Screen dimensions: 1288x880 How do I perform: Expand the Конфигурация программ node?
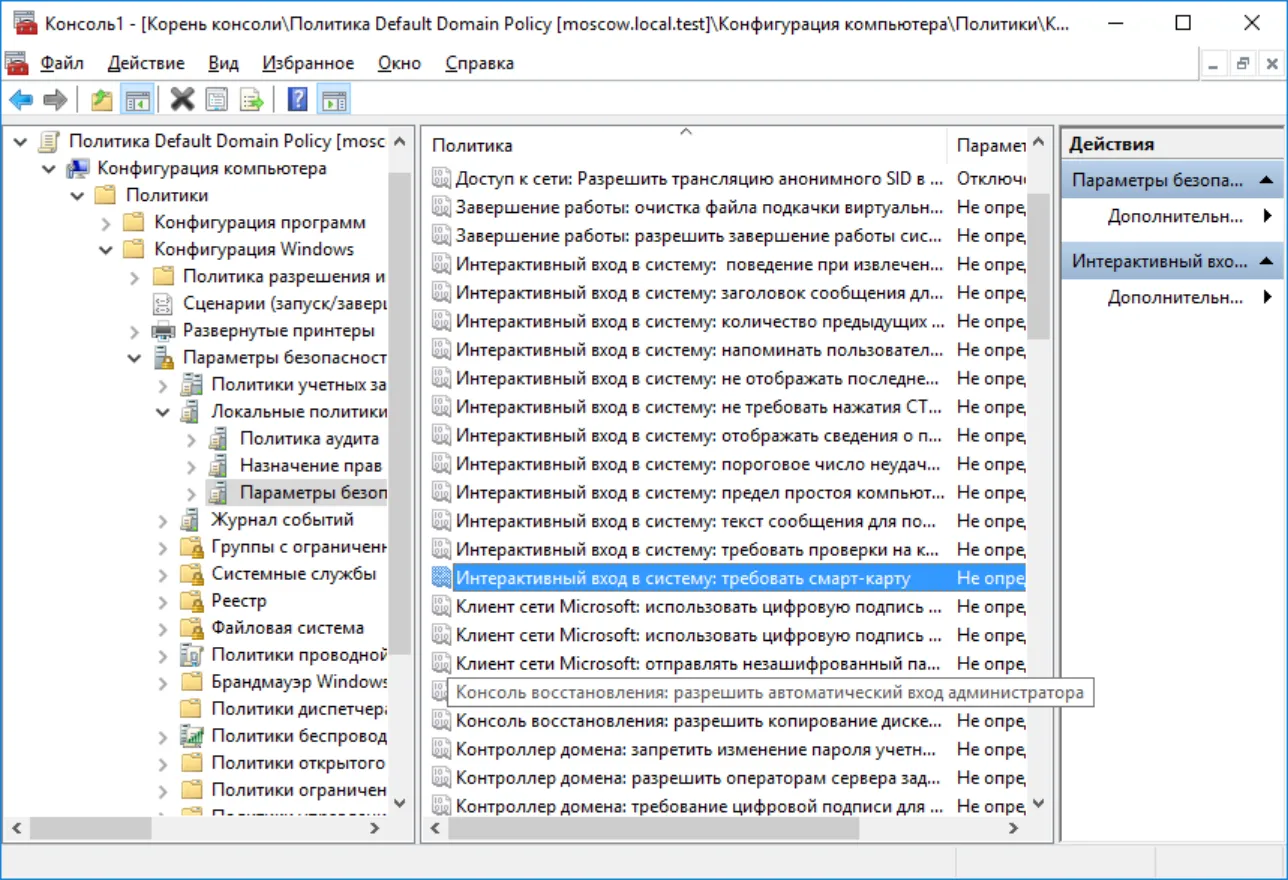[106, 223]
